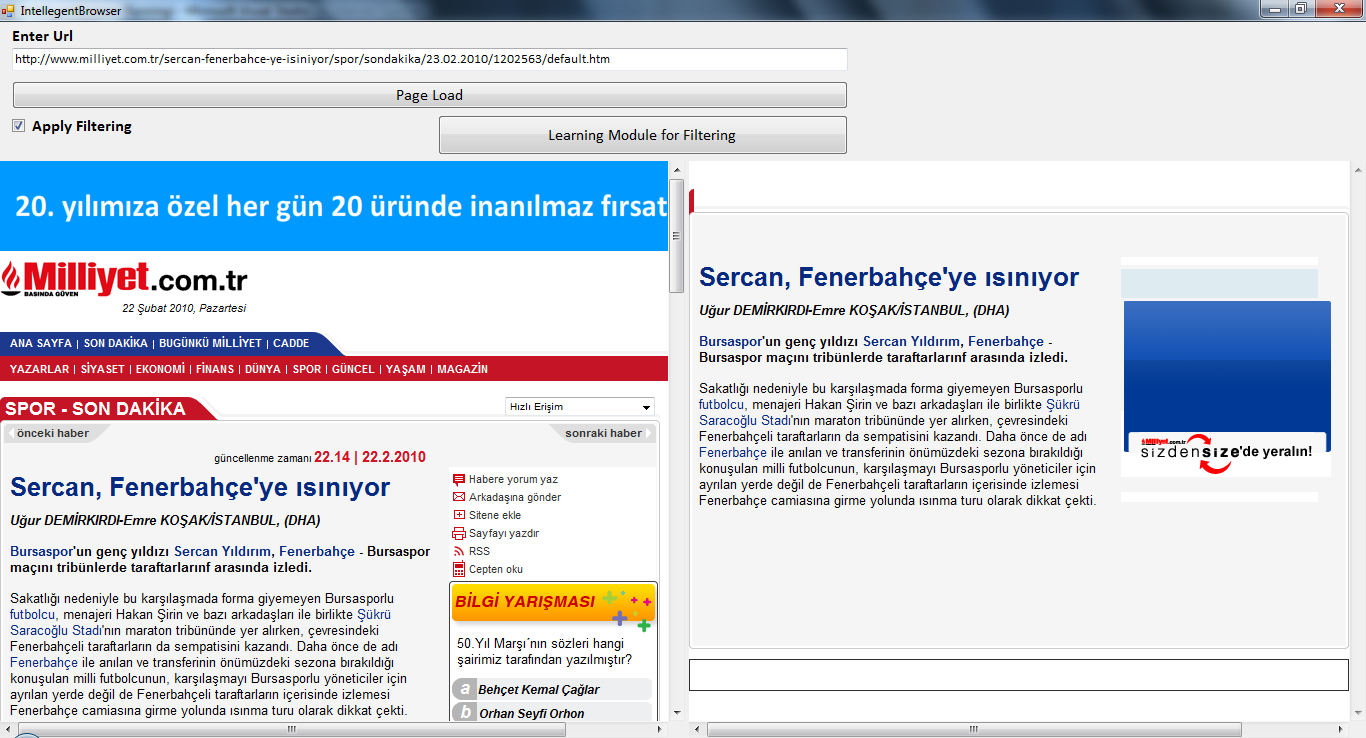This screenshot has height=738, width=1366.
Task: Select GÜNCEL in red navigation bar
Action: (x=353, y=369)
